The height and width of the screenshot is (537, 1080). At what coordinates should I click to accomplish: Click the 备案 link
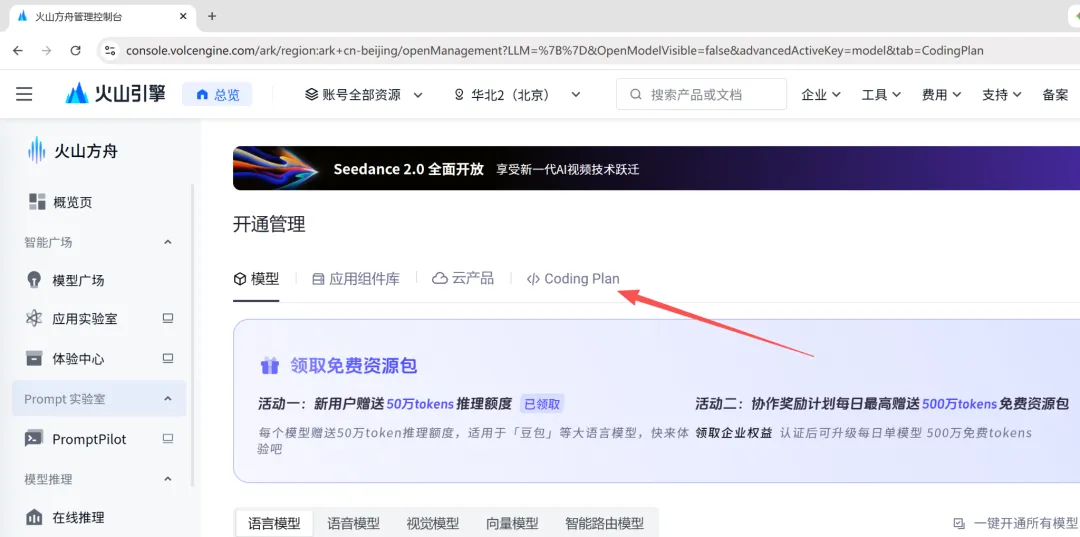click(1055, 94)
